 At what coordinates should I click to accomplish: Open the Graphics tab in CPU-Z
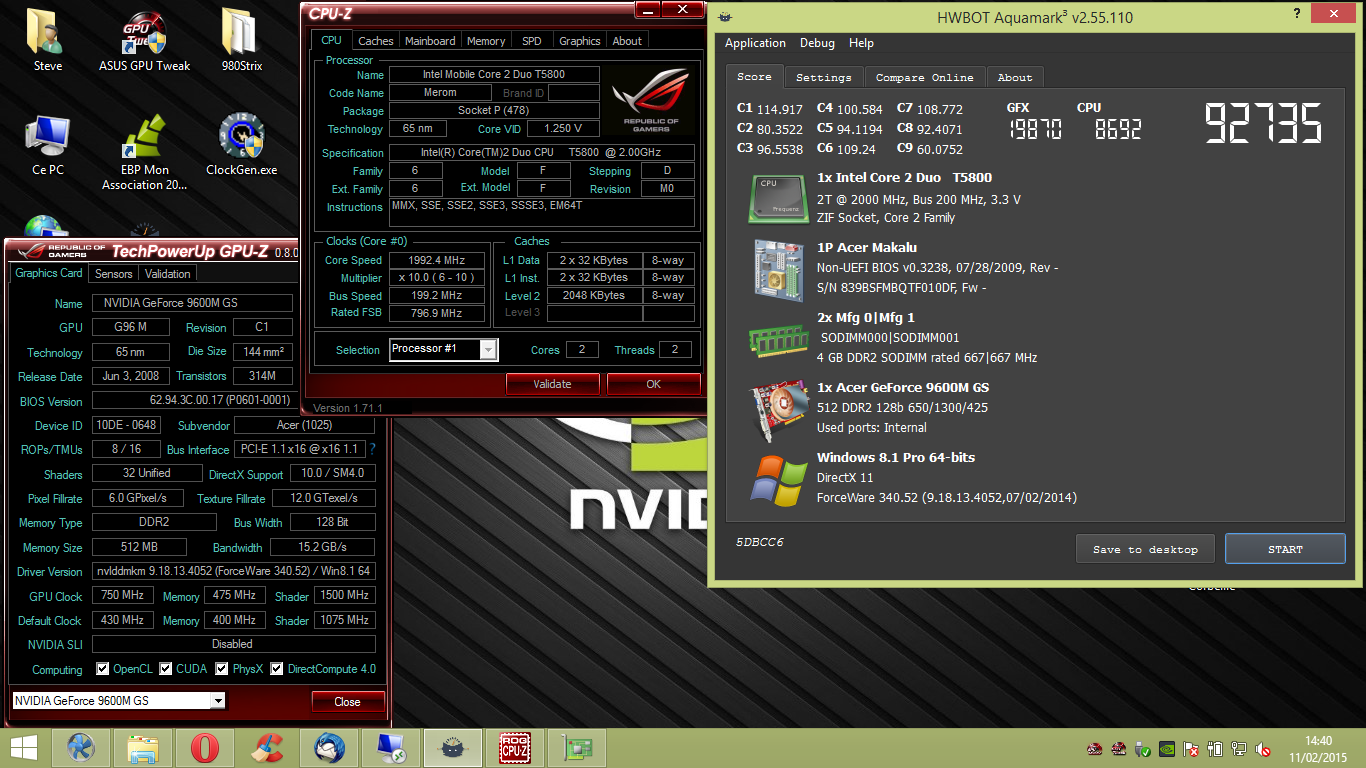tap(580, 41)
